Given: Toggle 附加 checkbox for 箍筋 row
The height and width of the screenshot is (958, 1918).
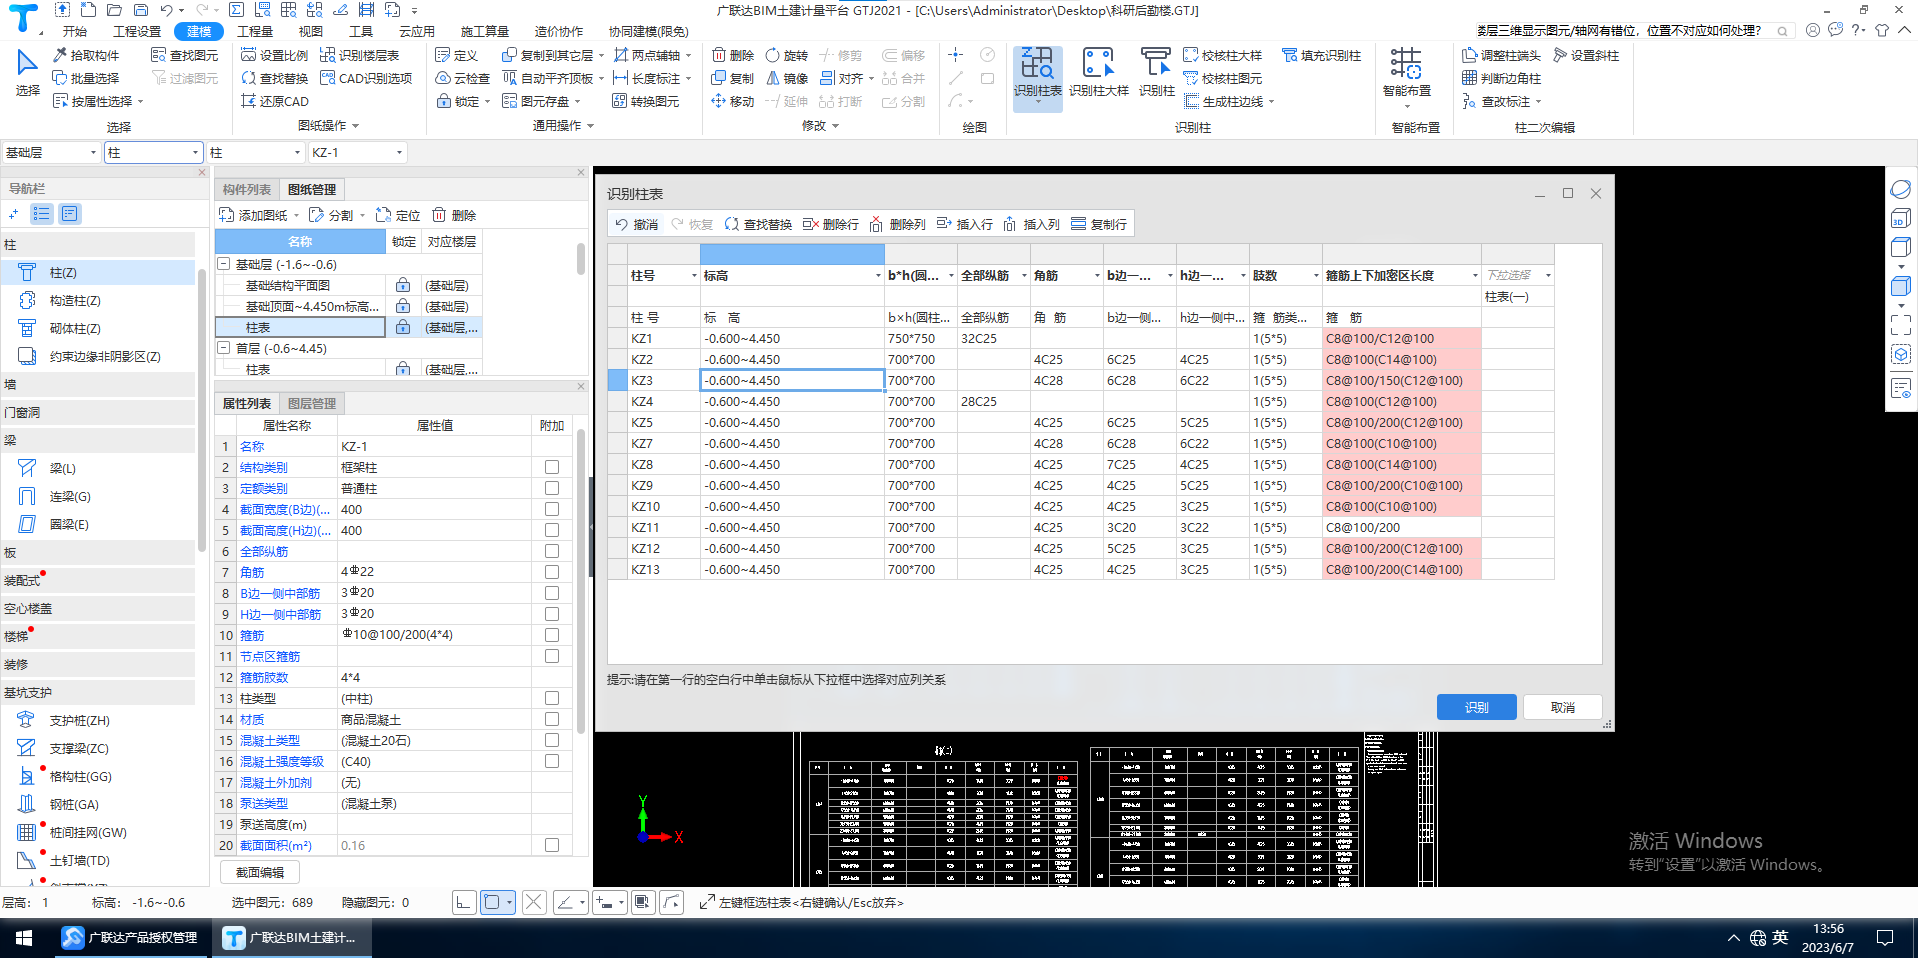Looking at the screenshot, I should pos(552,635).
